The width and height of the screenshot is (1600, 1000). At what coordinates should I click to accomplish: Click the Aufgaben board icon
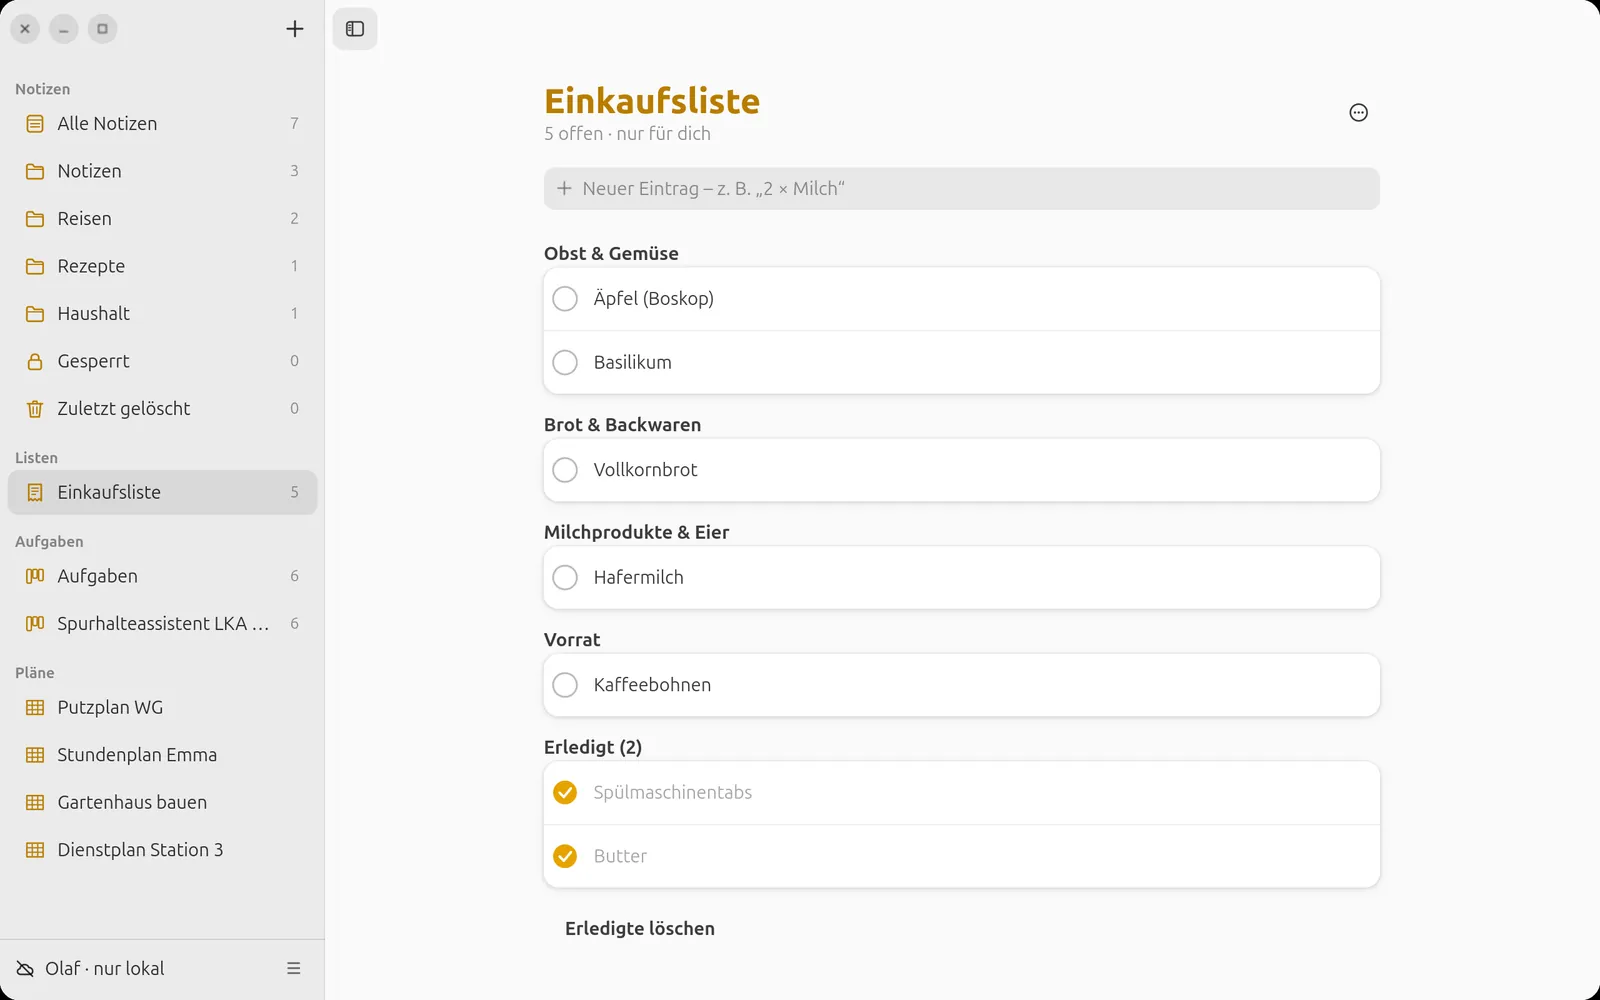pyautogui.click(x=35, y=576)
